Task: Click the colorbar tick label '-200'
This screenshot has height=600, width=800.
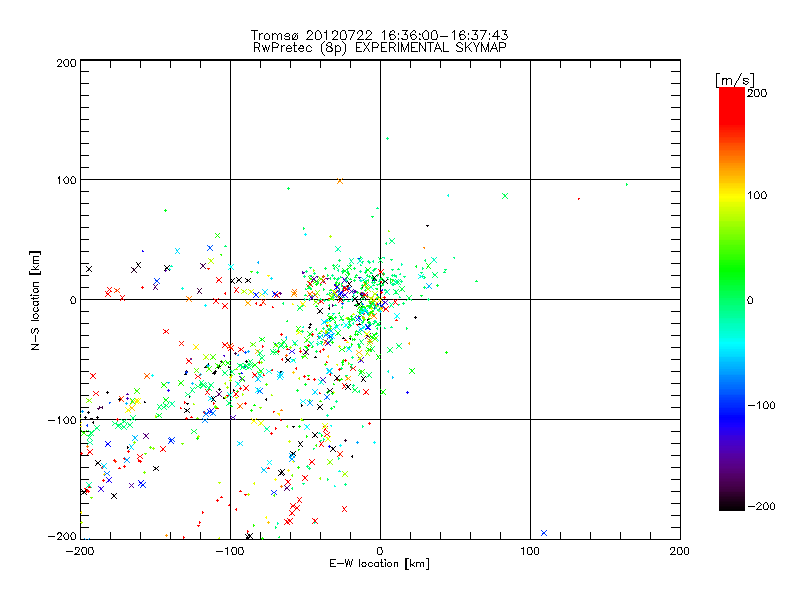Action: (x=761, y=506)
